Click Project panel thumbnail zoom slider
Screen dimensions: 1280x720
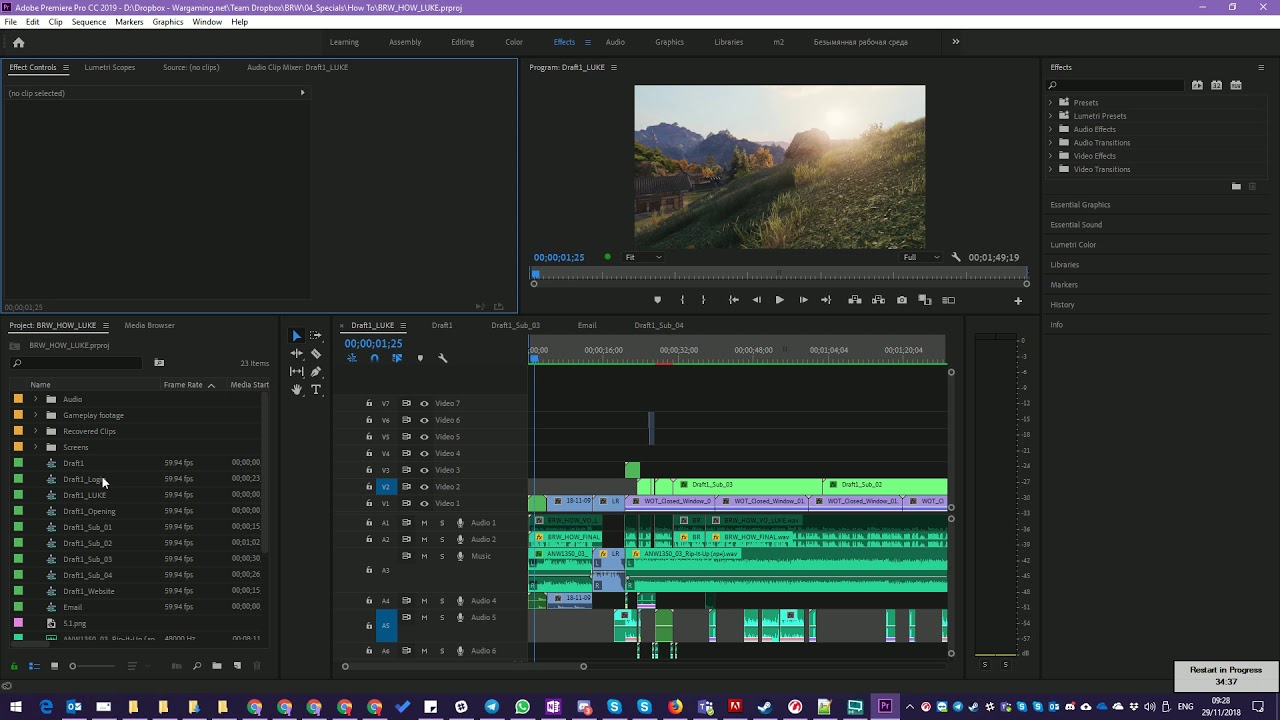coord(91,666)
